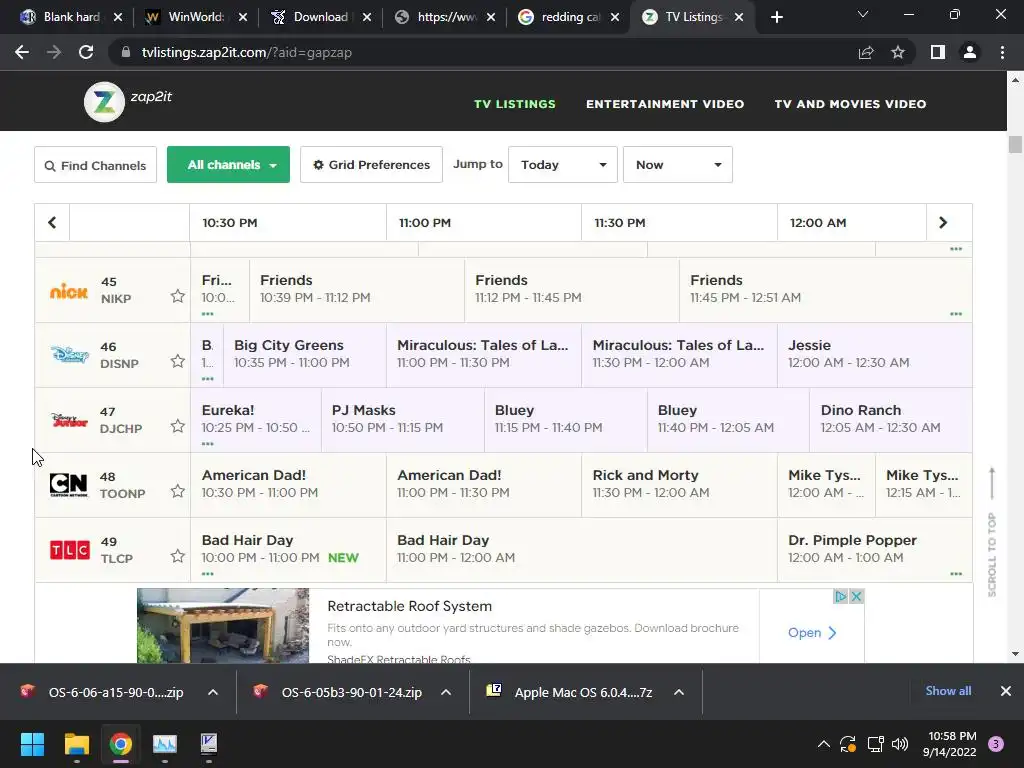Open the browser side panel icon

[938, 52]
